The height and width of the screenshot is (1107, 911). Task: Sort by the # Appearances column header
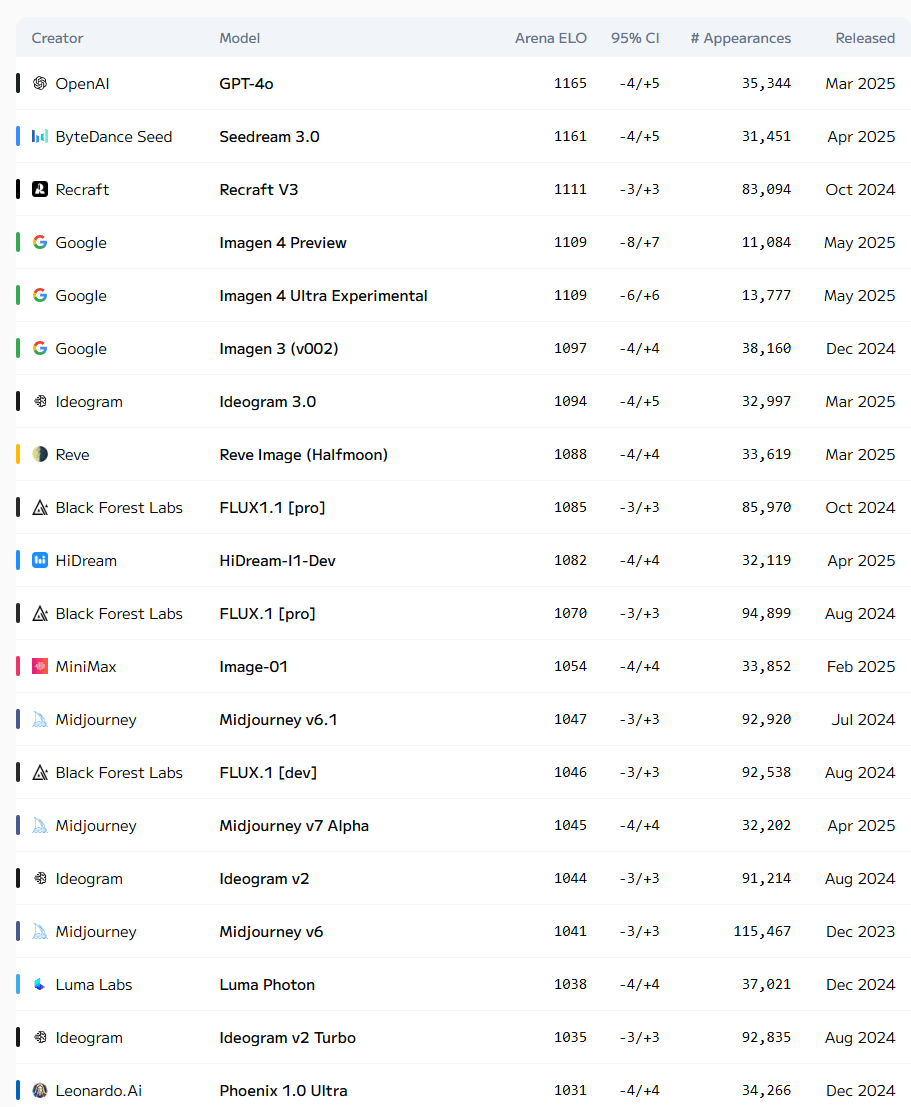(x=741, y=38)
